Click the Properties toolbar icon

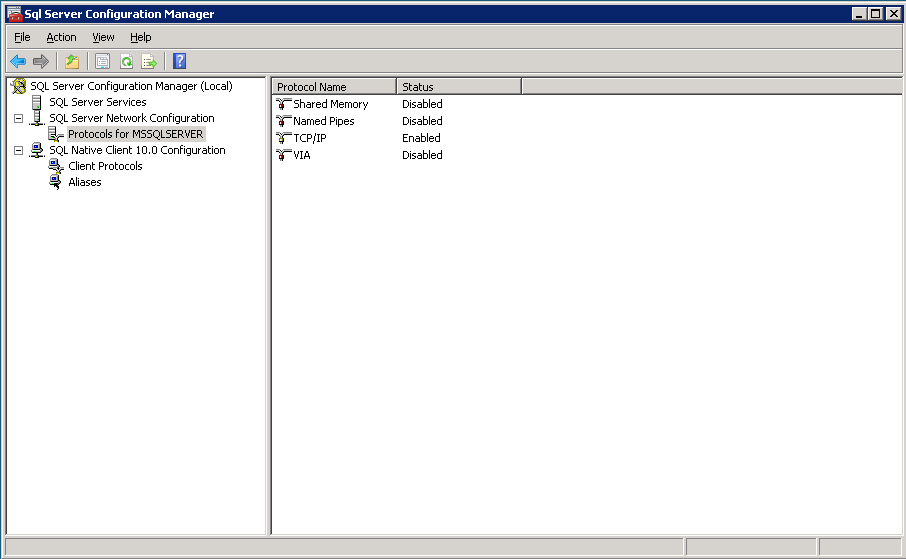click(102, 61)
